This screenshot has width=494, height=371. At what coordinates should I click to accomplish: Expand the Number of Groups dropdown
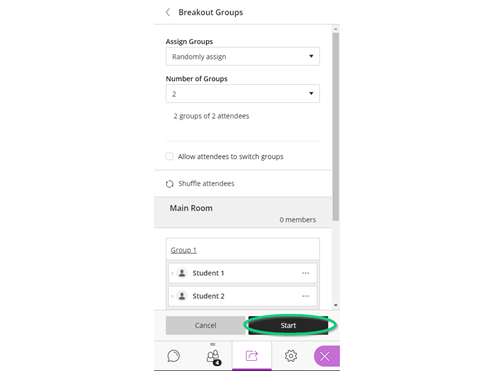click(x=243, y=94)
